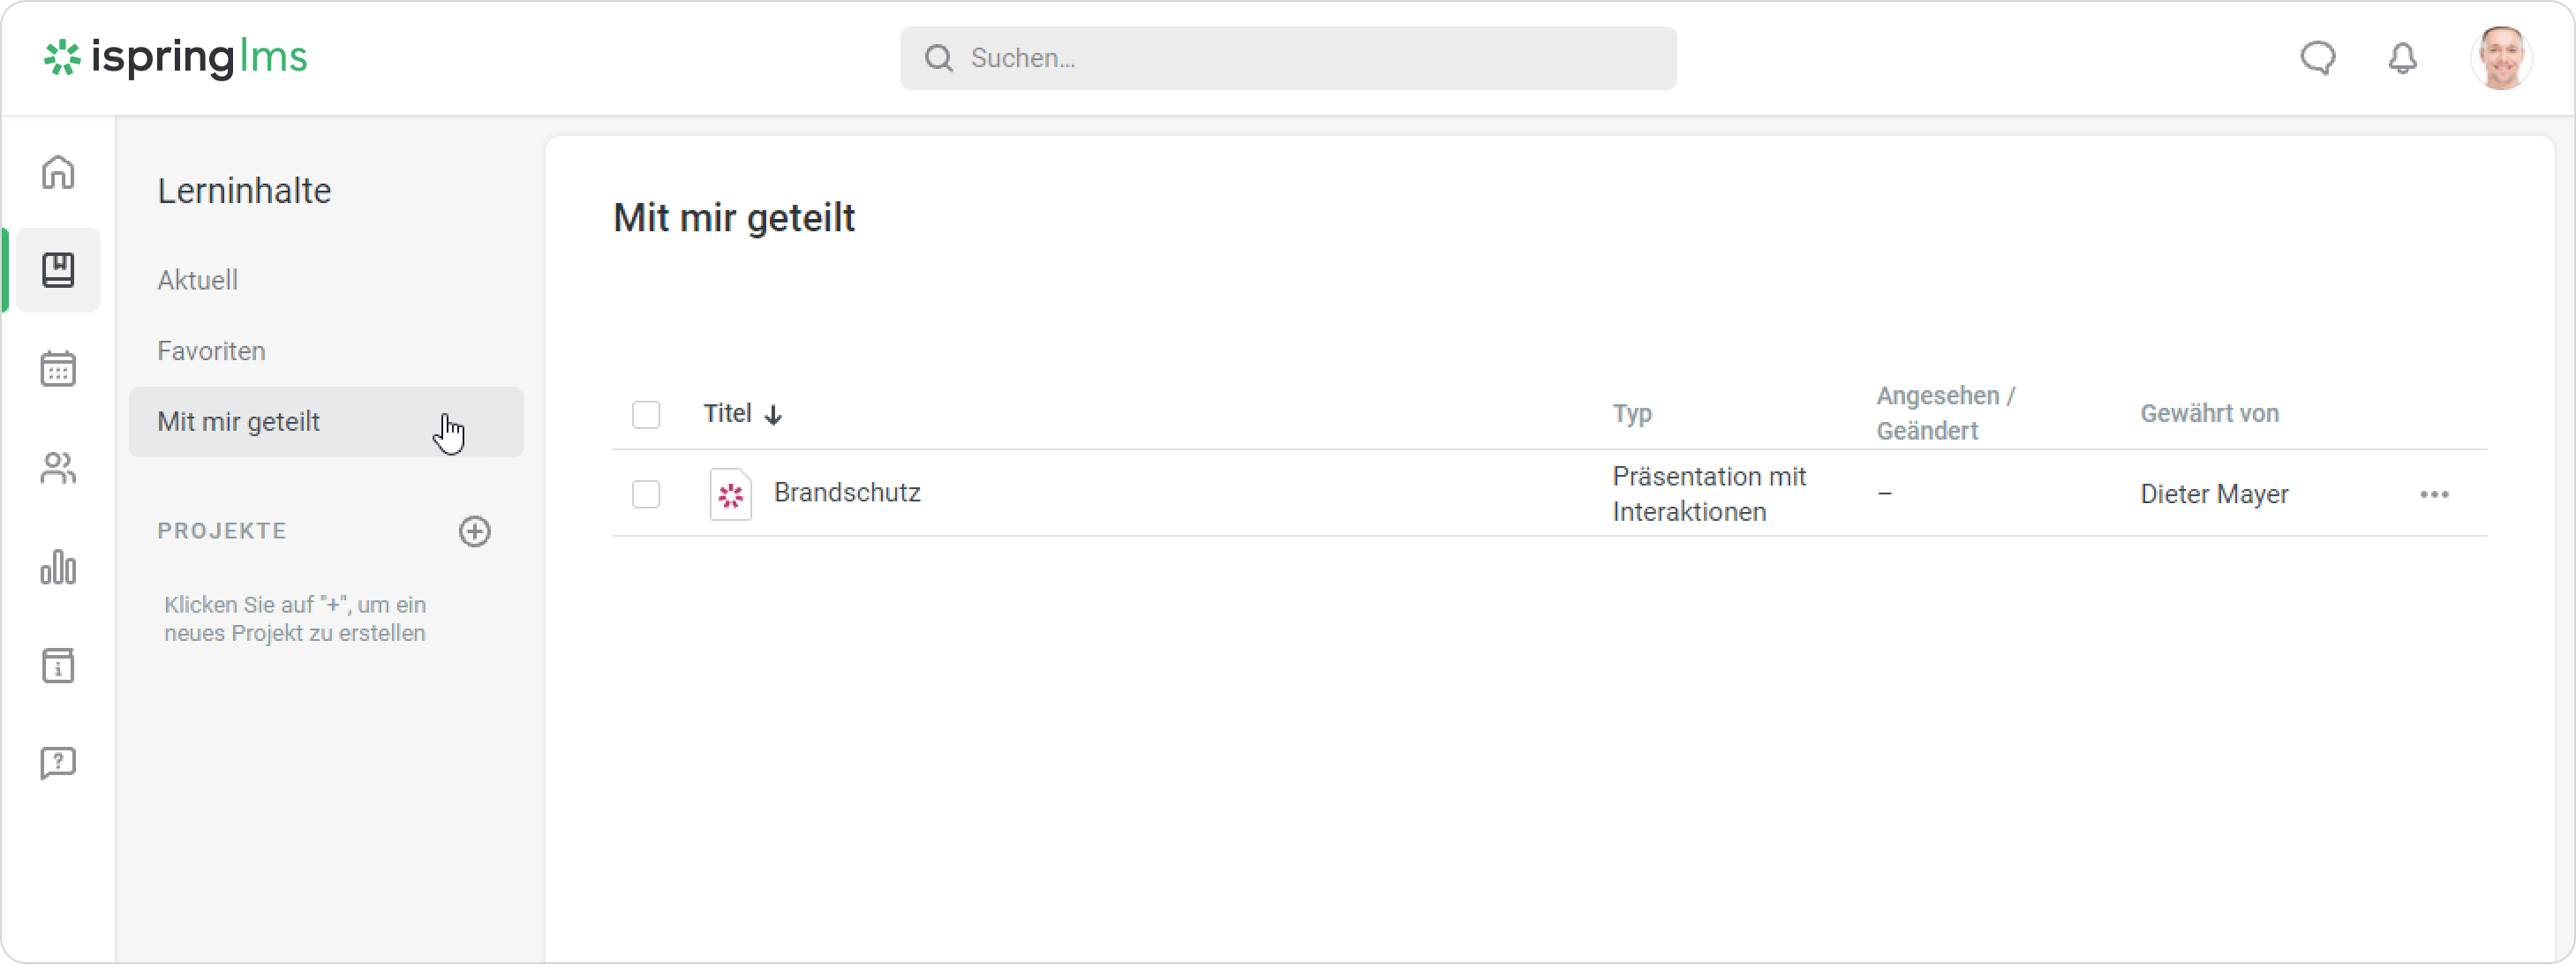Open the Brandschutz presentation link
Image resolution: width=2576 pixels, height=964 pixels.
coord(847,493)
